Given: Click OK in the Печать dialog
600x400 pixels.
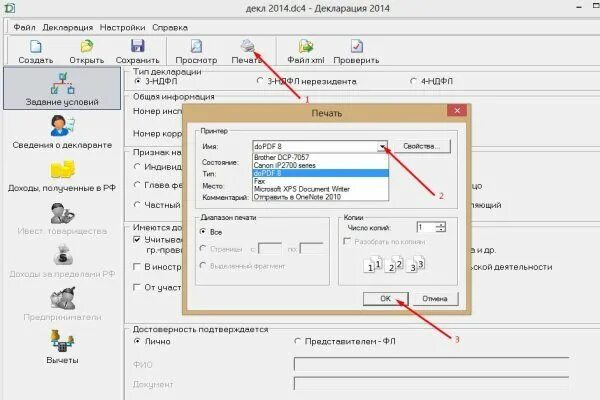Looking at the screenshot, I should click(385, 299).
